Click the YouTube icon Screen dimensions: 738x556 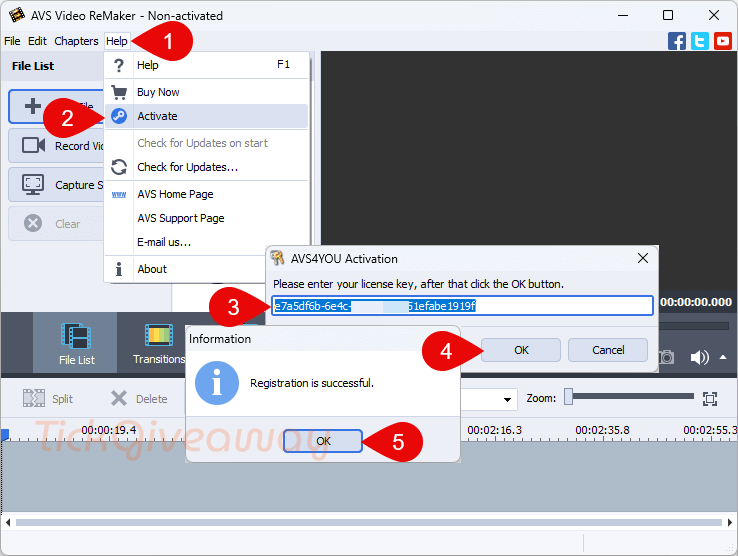[722, 41]
